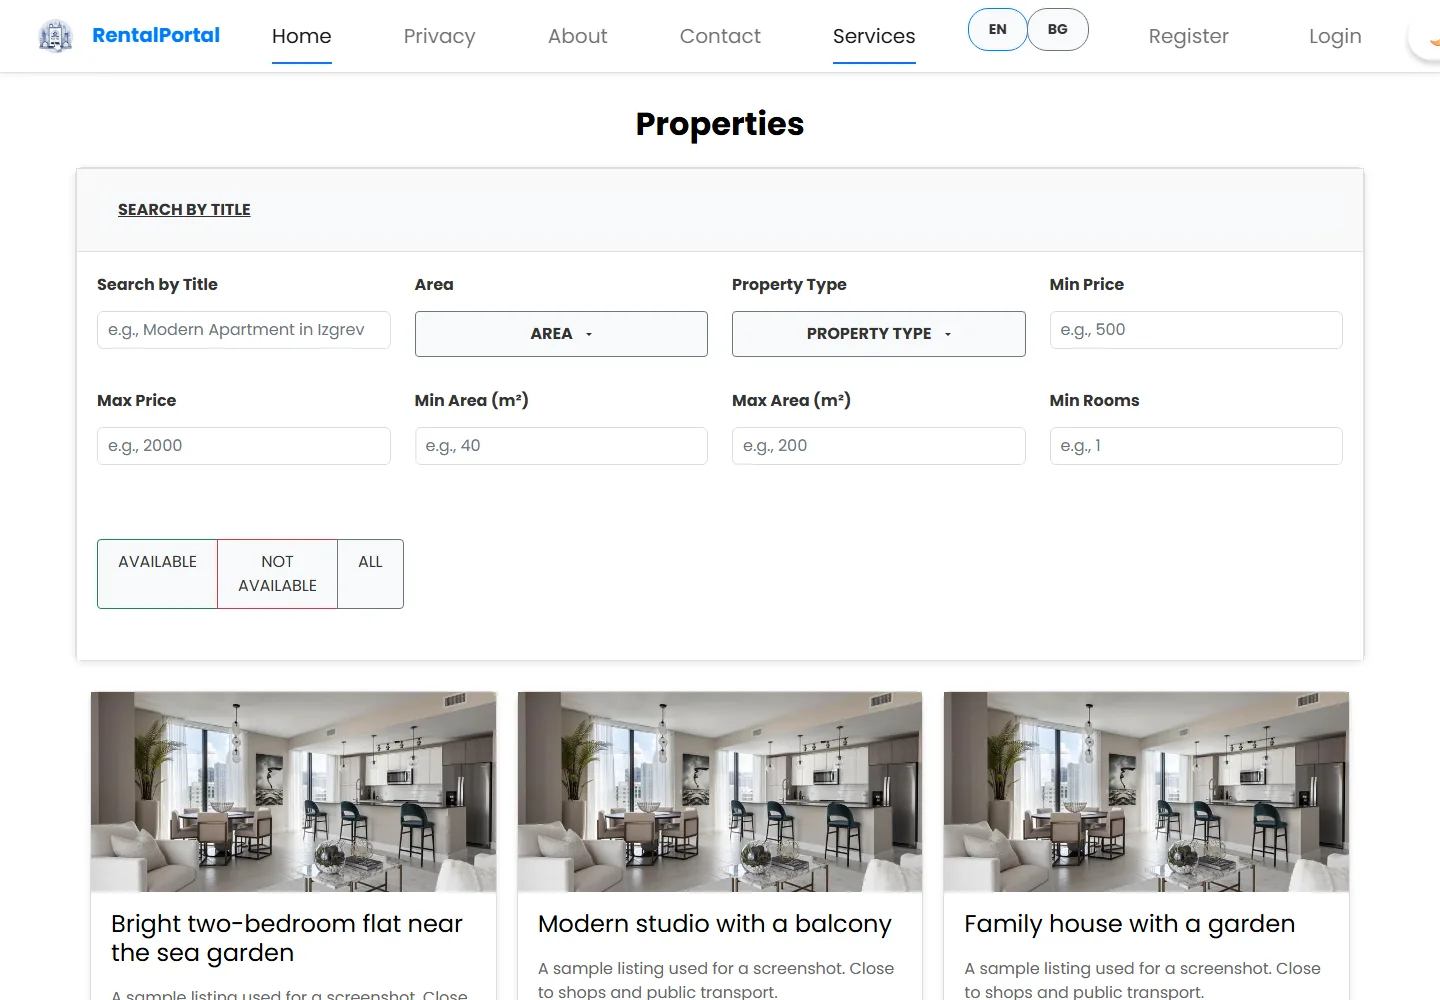Expand the Property Type dropdown

tap(878, 334)
